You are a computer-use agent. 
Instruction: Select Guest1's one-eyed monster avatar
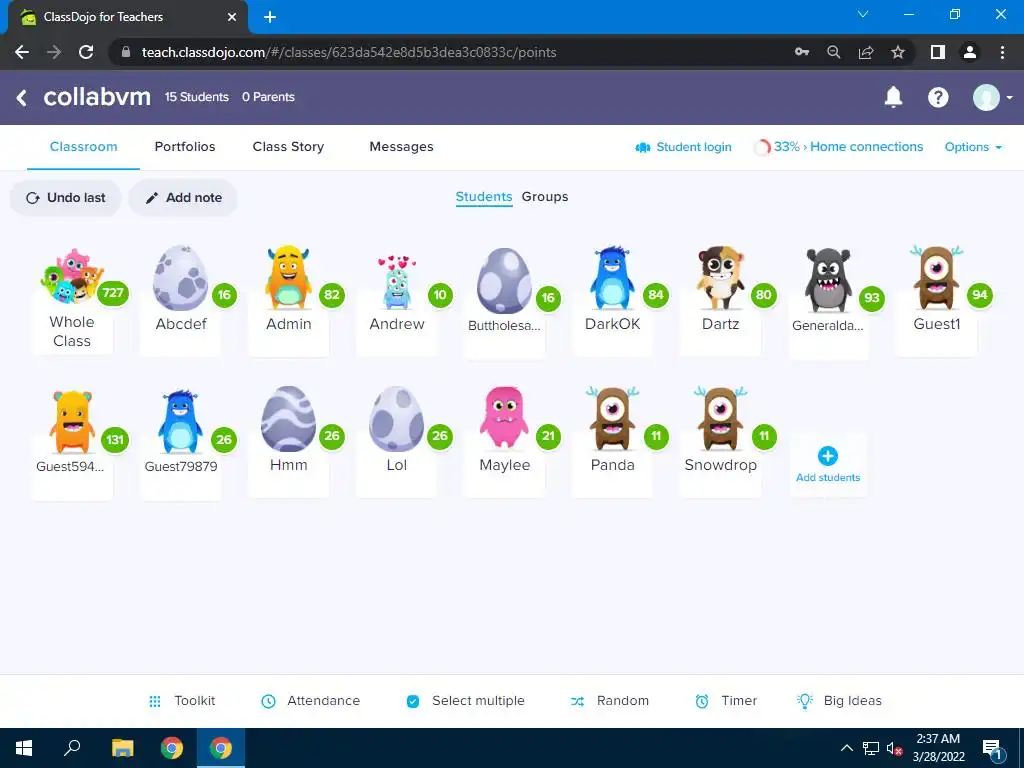(x=936, y=278)
